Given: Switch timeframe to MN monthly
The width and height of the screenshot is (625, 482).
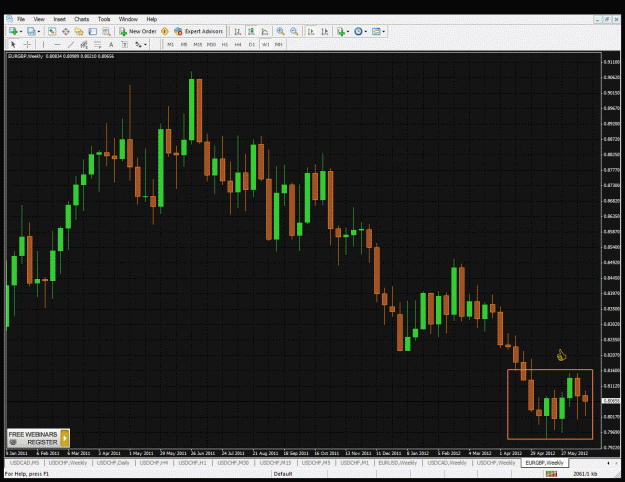Looking at the screenshot, I should (279, 45).
